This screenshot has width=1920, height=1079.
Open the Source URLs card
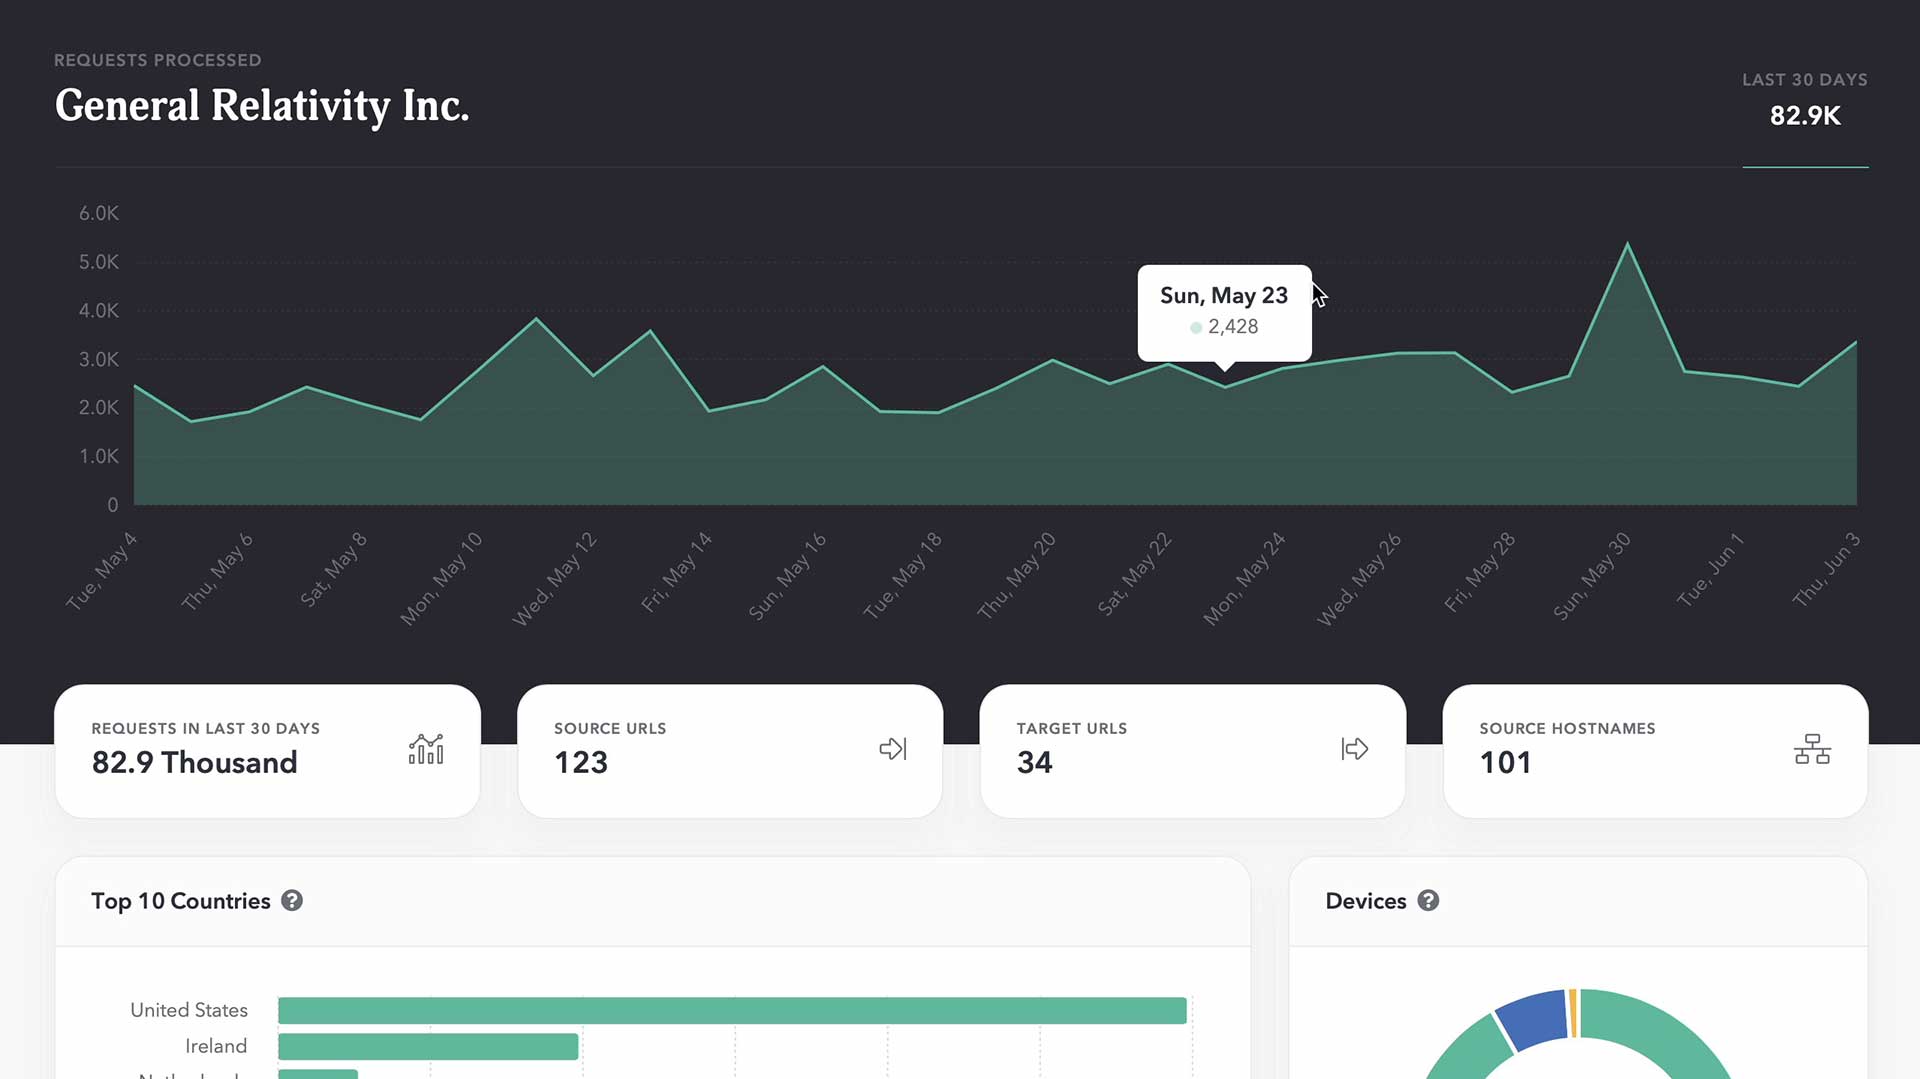pyautogui.click(x=730, y=750)
